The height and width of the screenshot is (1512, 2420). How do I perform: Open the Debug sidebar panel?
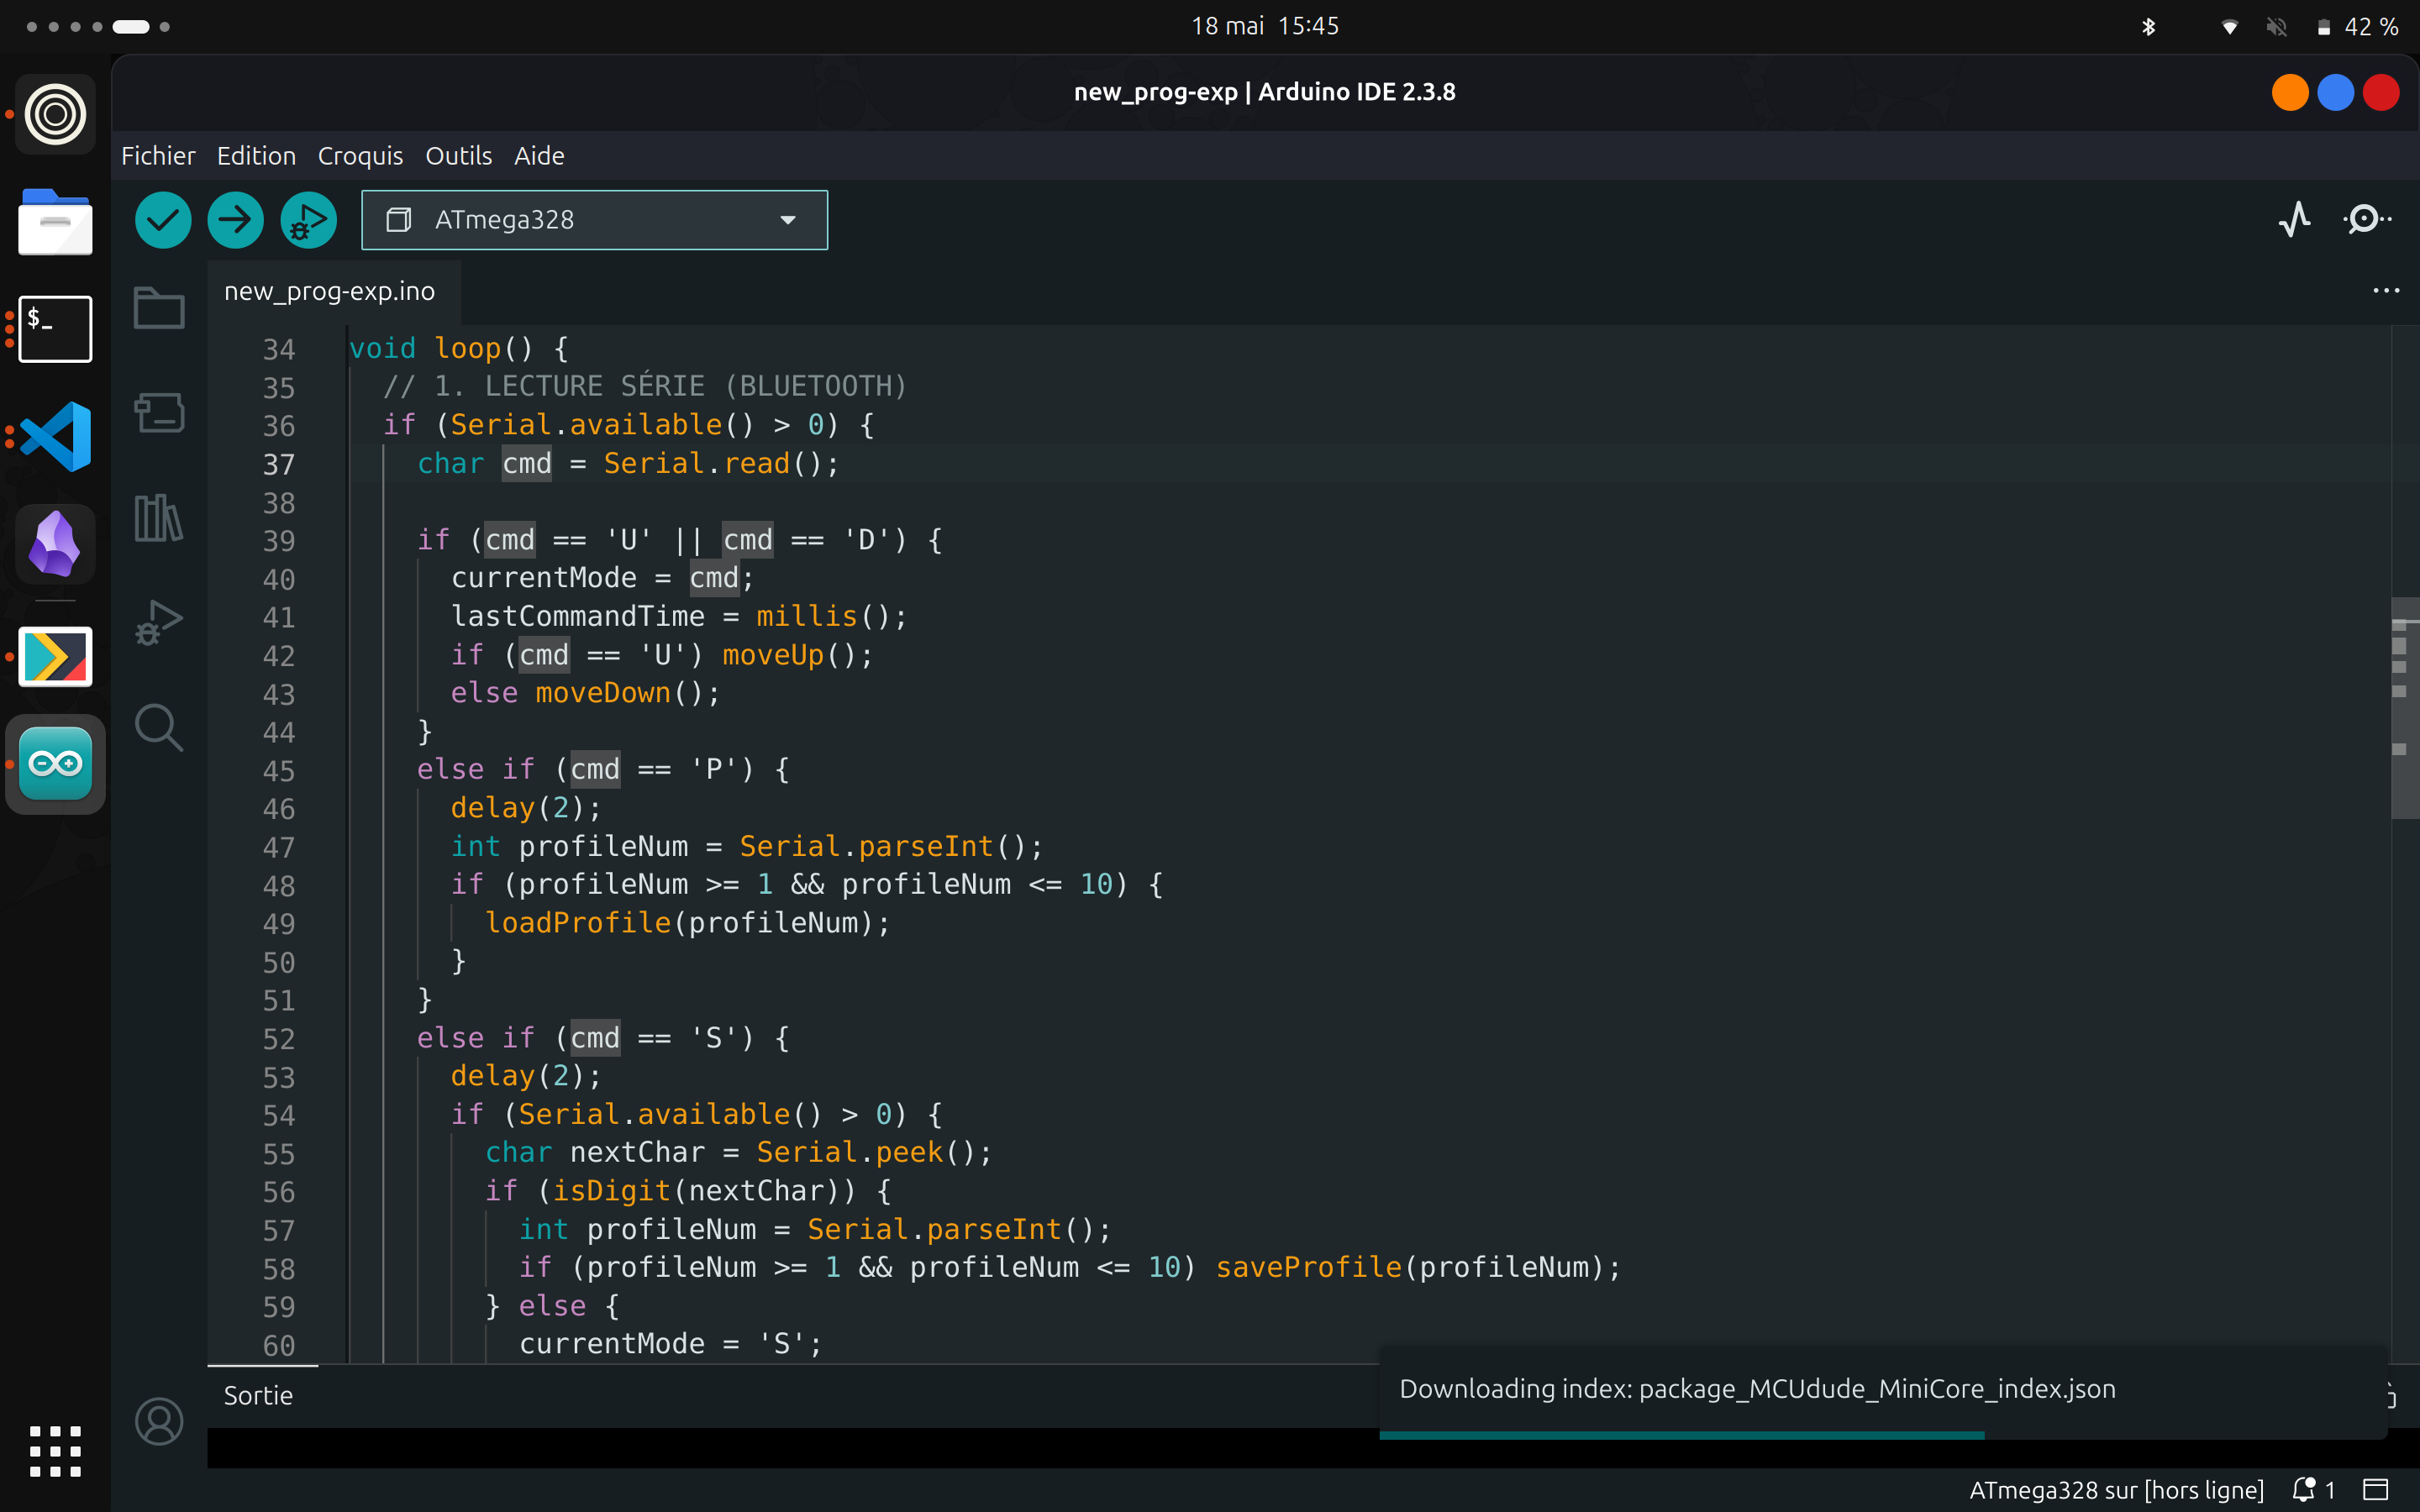point(159,622)
